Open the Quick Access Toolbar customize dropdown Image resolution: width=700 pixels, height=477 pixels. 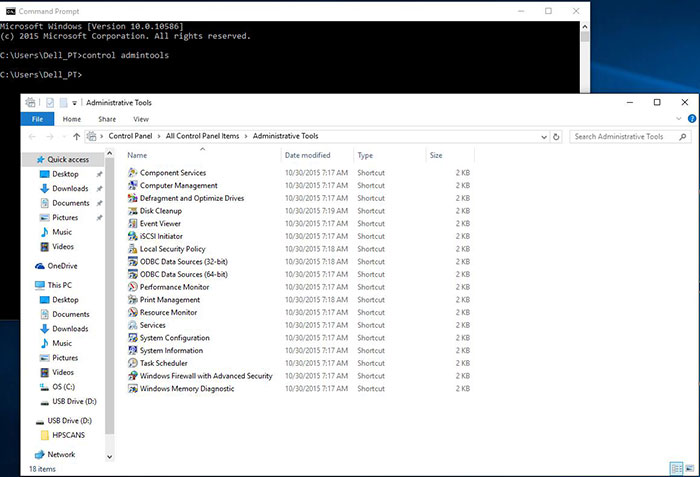click(x=77, y=103)
